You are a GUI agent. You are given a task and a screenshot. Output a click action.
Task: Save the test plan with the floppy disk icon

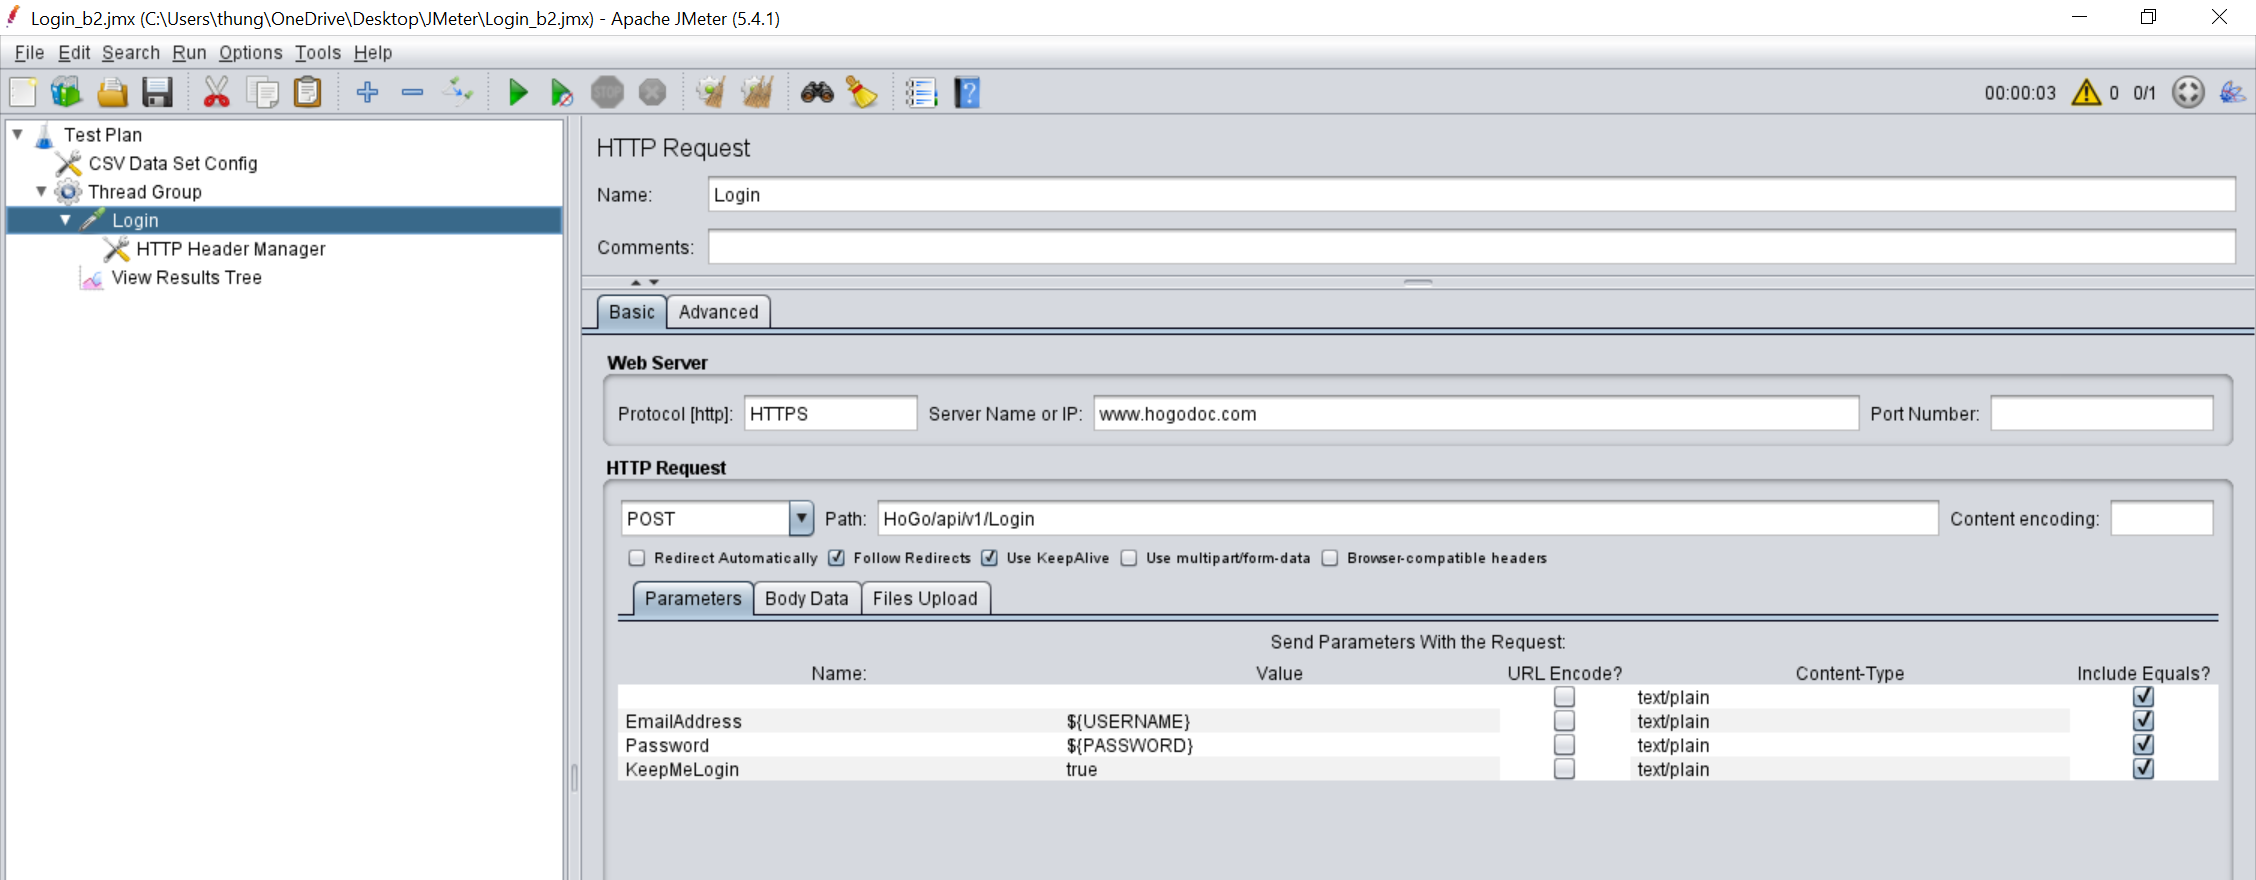158,93
